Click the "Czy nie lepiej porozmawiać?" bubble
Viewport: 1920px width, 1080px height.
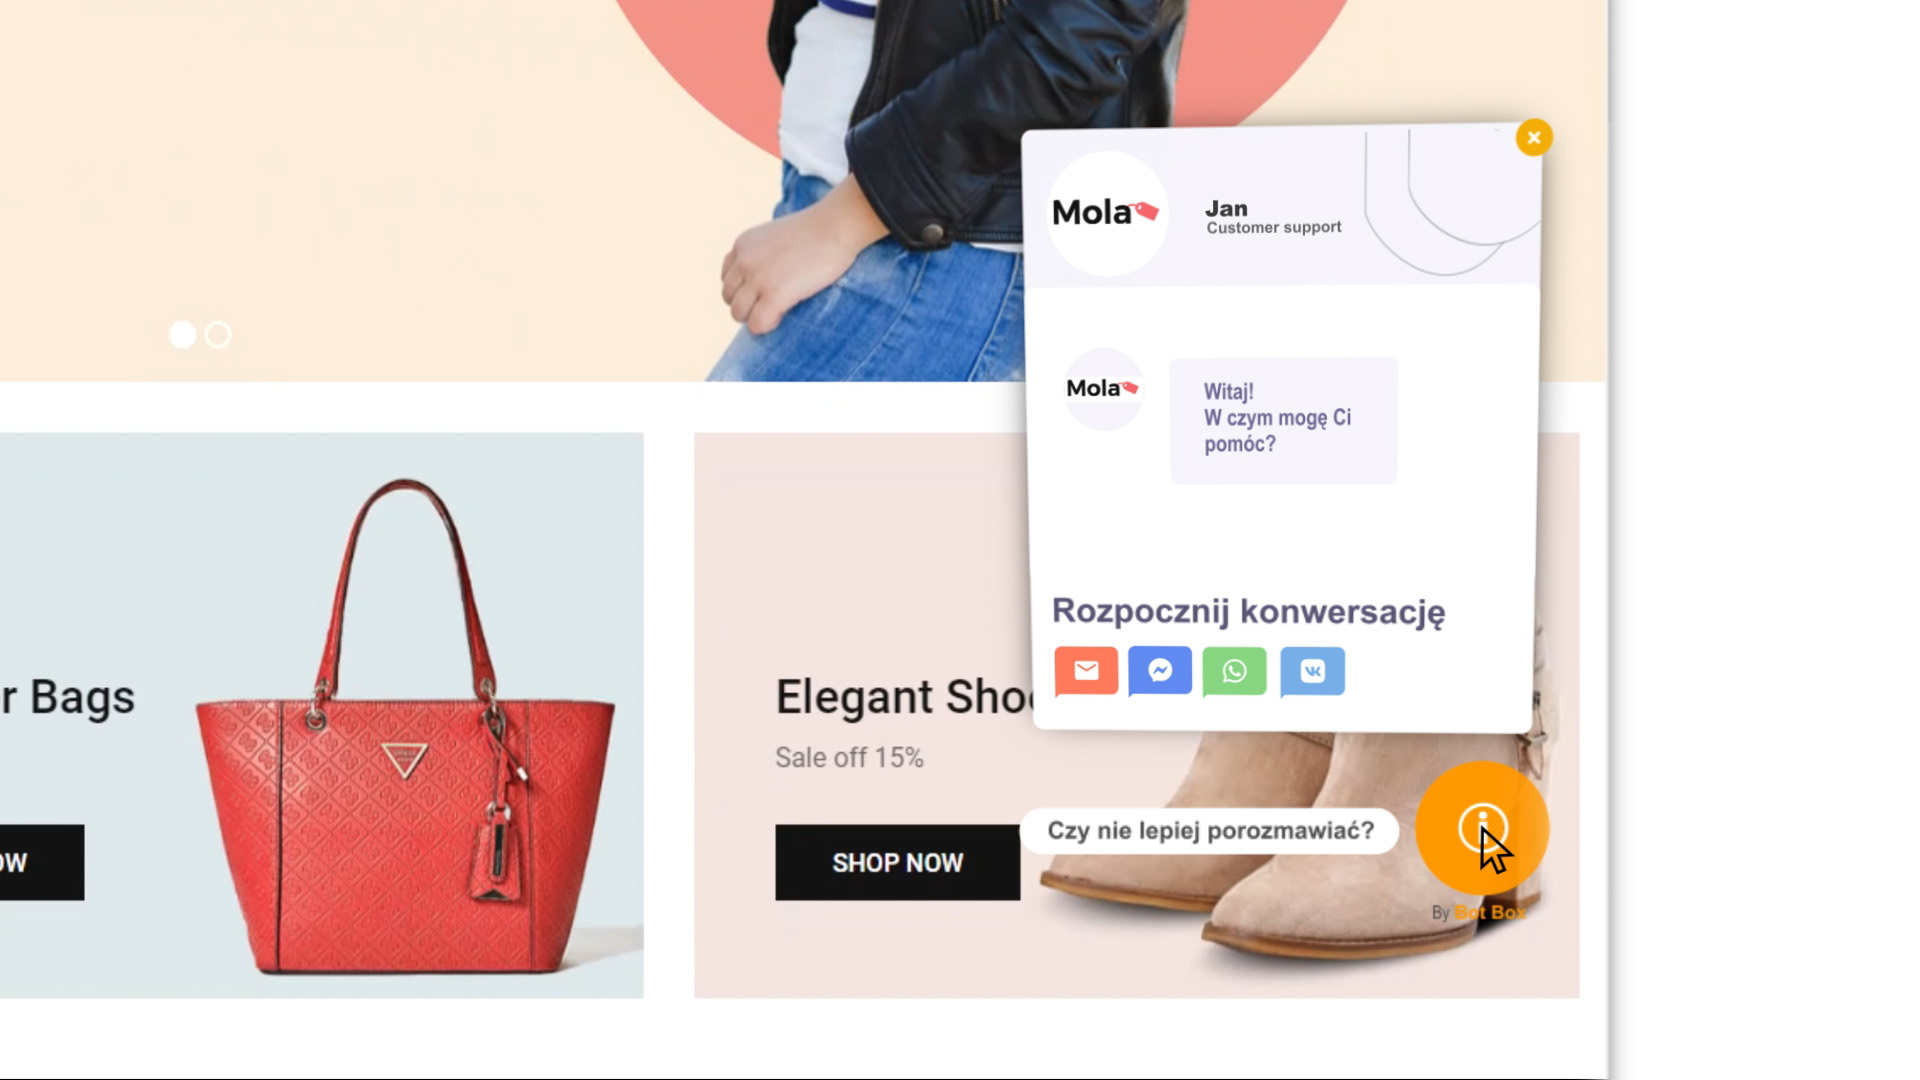click(1210, 830)
